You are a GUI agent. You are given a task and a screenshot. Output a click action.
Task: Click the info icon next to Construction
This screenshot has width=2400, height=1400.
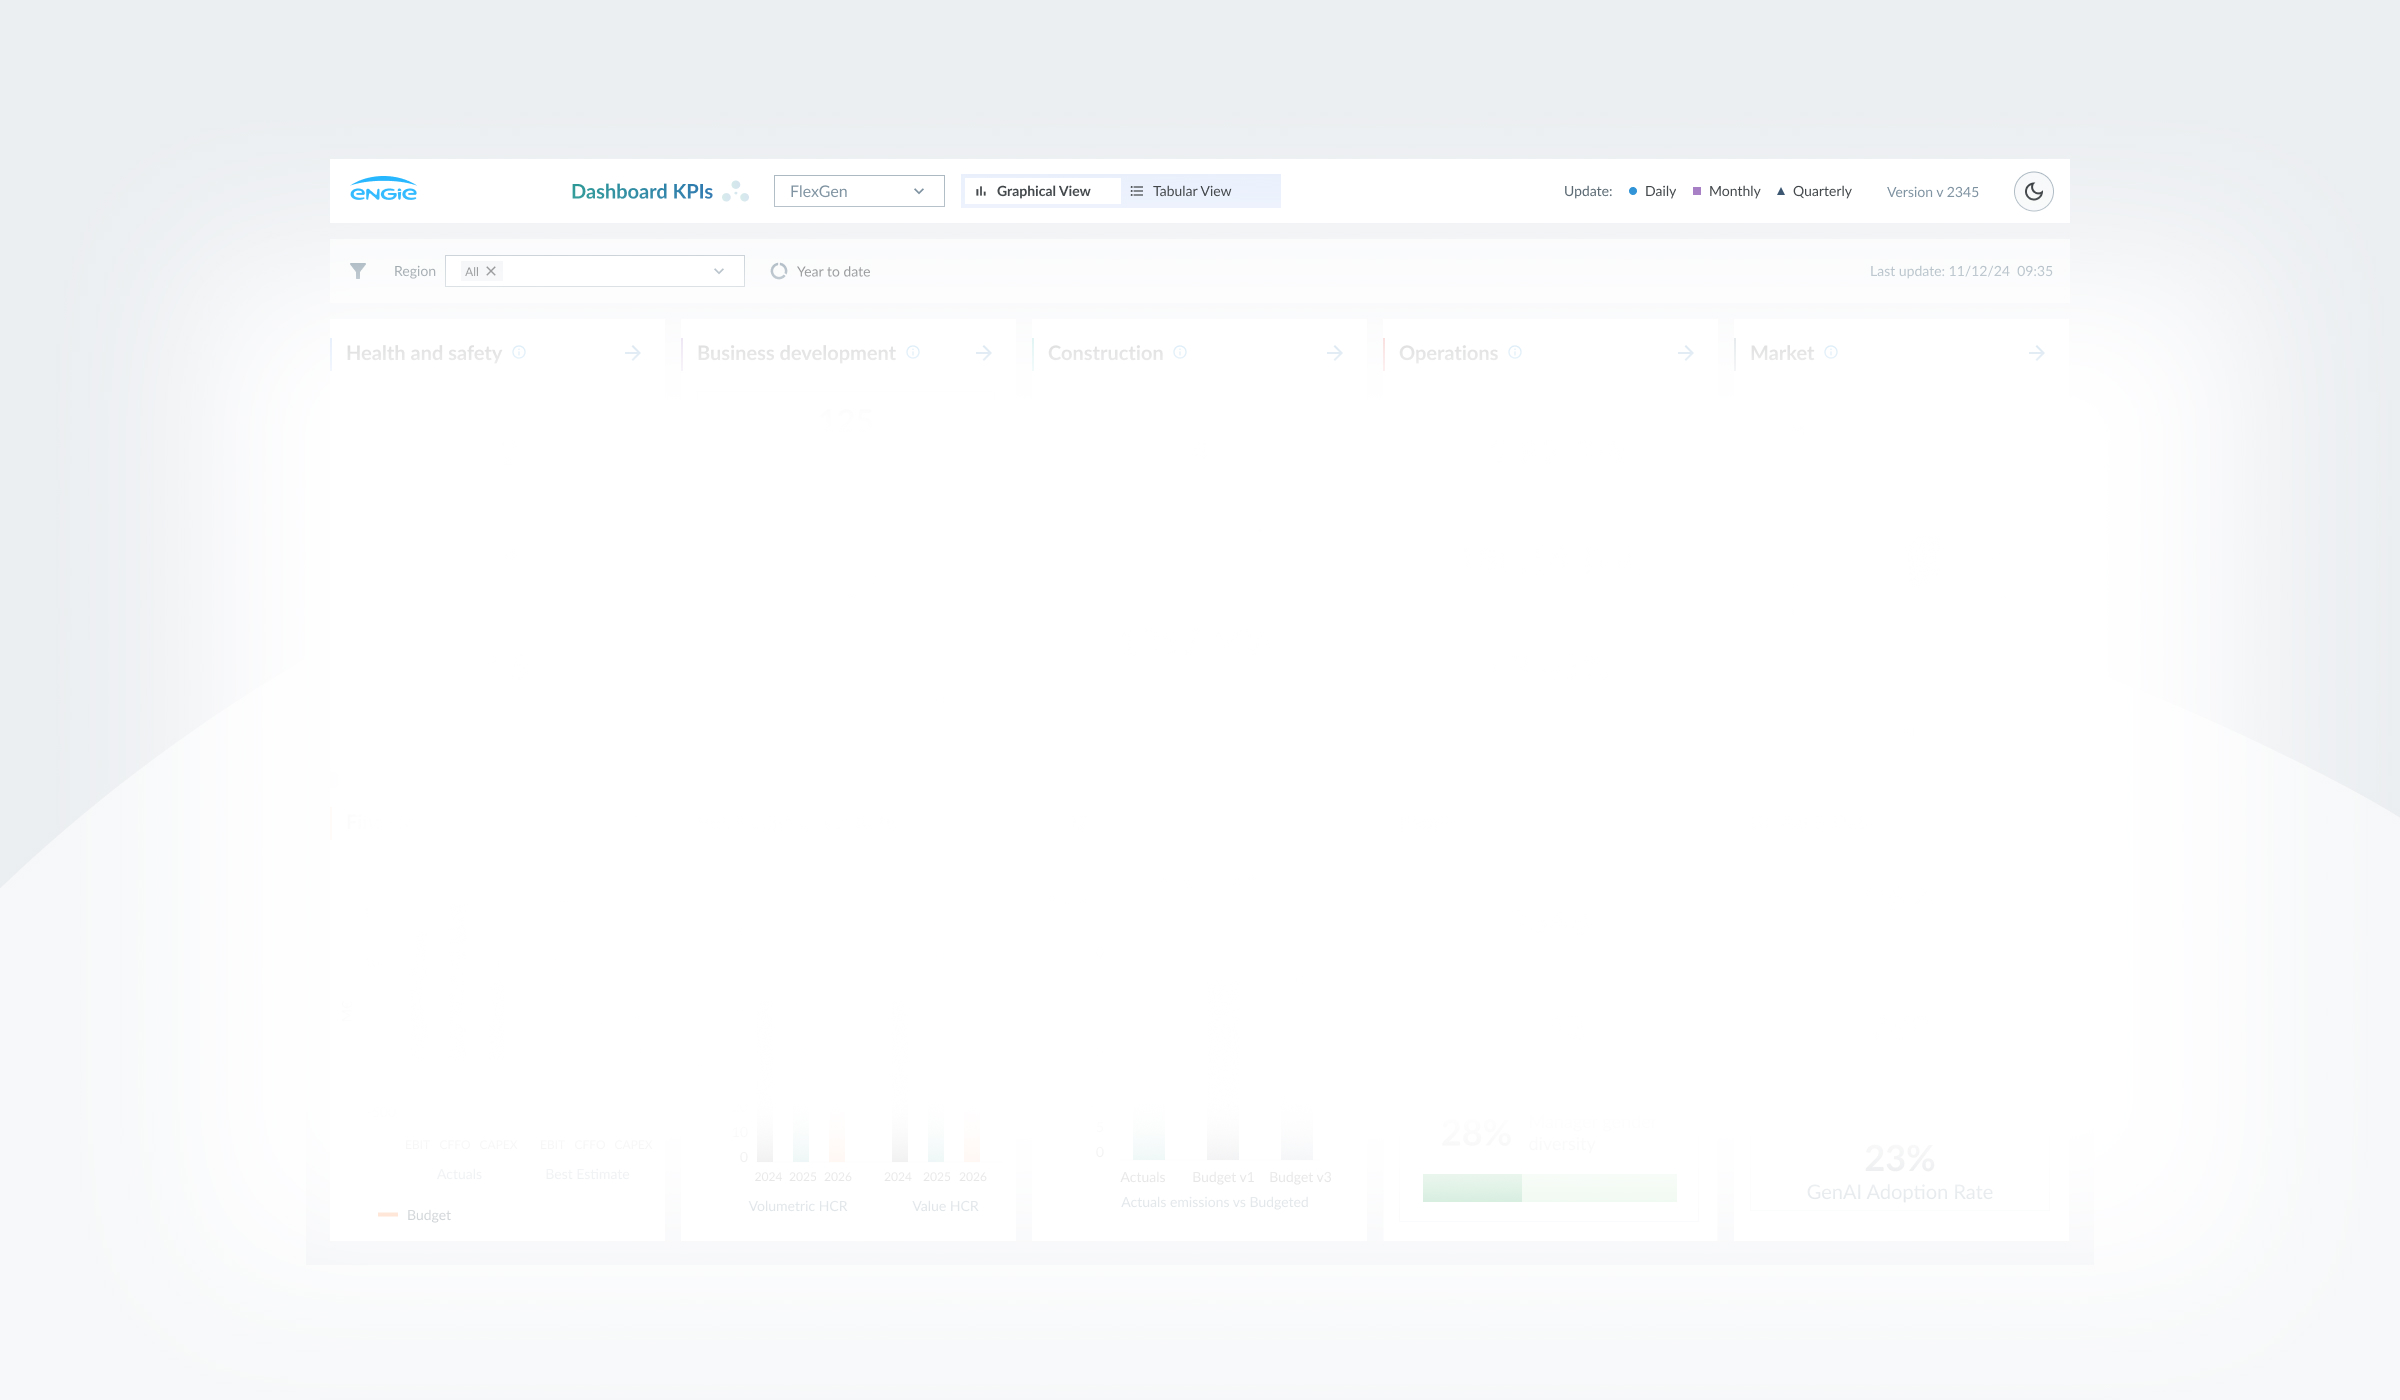pos(1182,352)
